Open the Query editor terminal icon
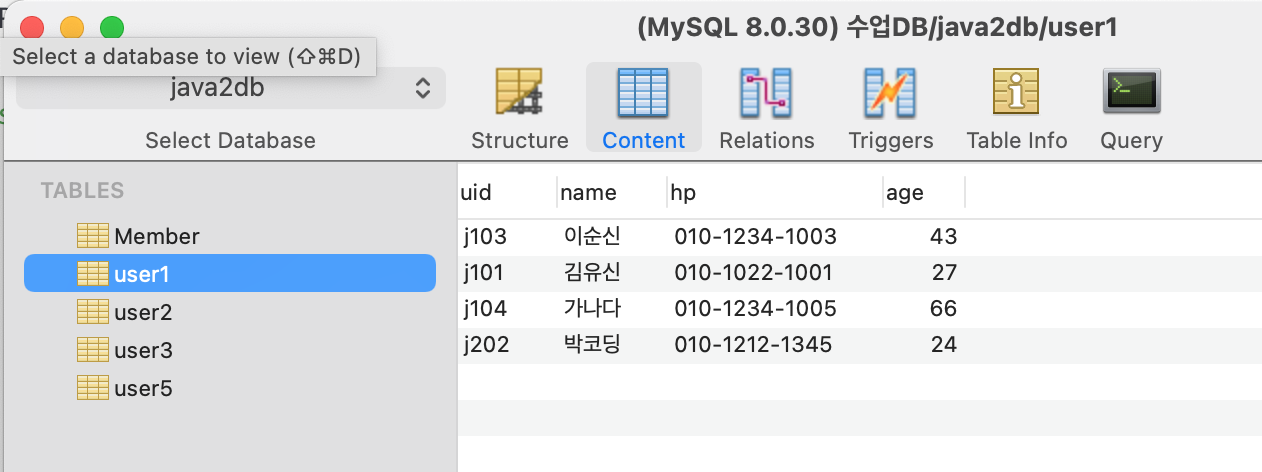 click(1131, 92)
